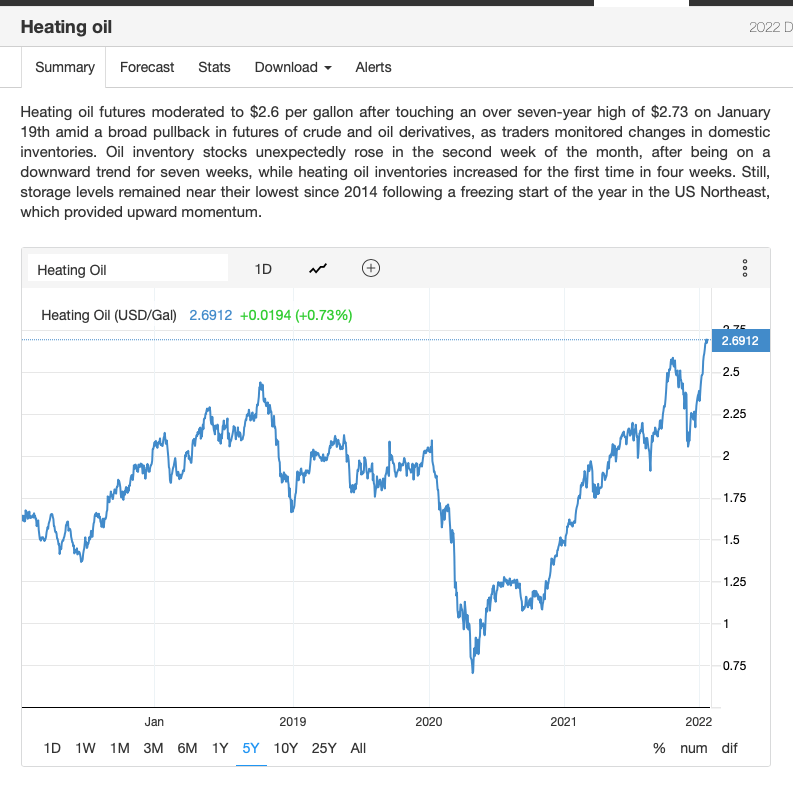Open the three-dot chart options menu
The width and height of the screenshot is (793, 796).
pos(744,268)
